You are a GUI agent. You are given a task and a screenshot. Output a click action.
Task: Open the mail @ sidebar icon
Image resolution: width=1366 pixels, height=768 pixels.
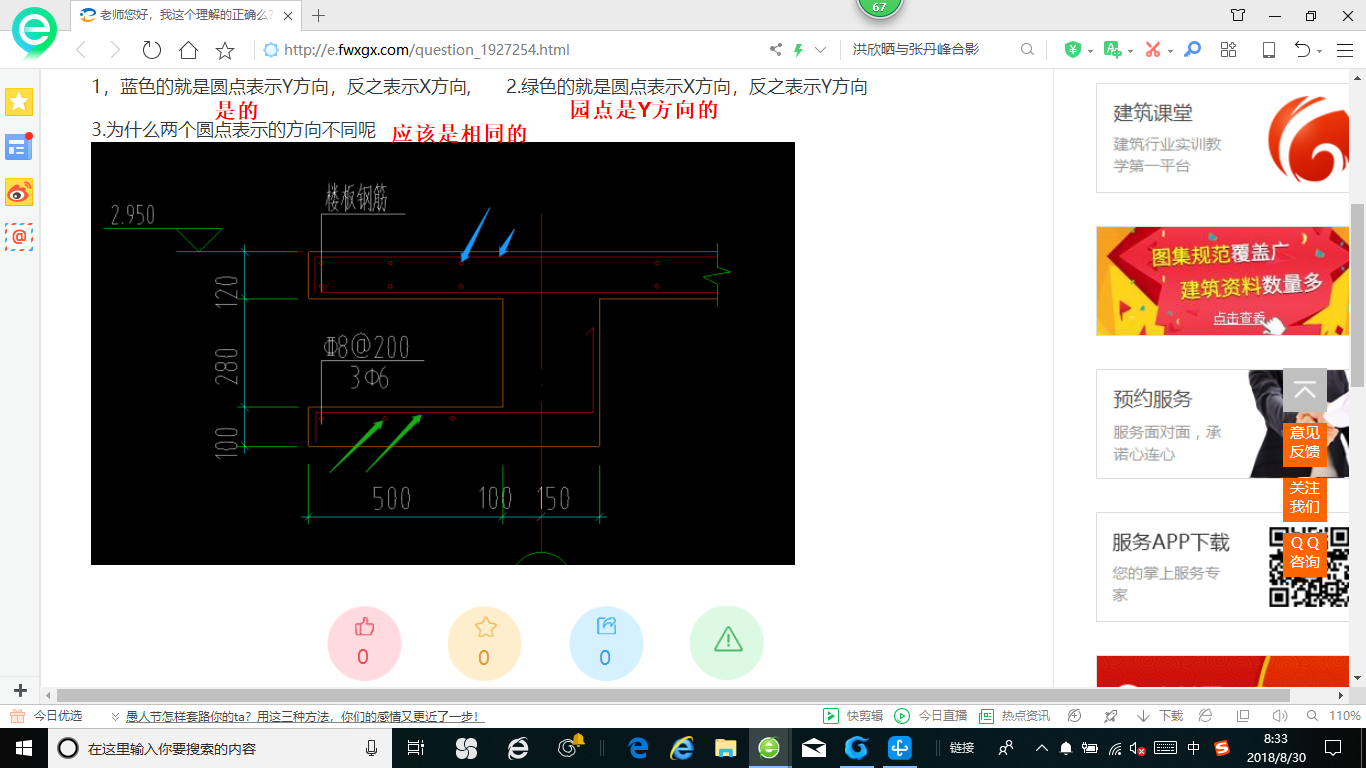(19, 237)
